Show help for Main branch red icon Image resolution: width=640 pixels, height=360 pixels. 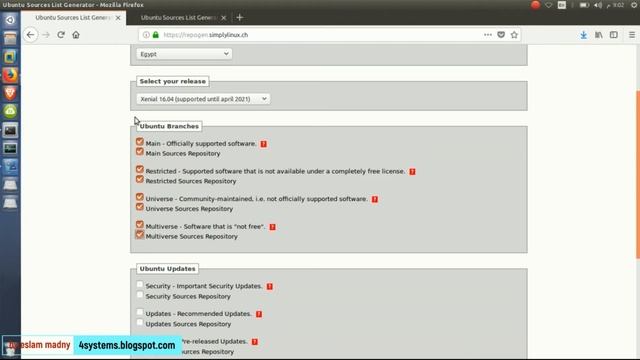point(264,144)
